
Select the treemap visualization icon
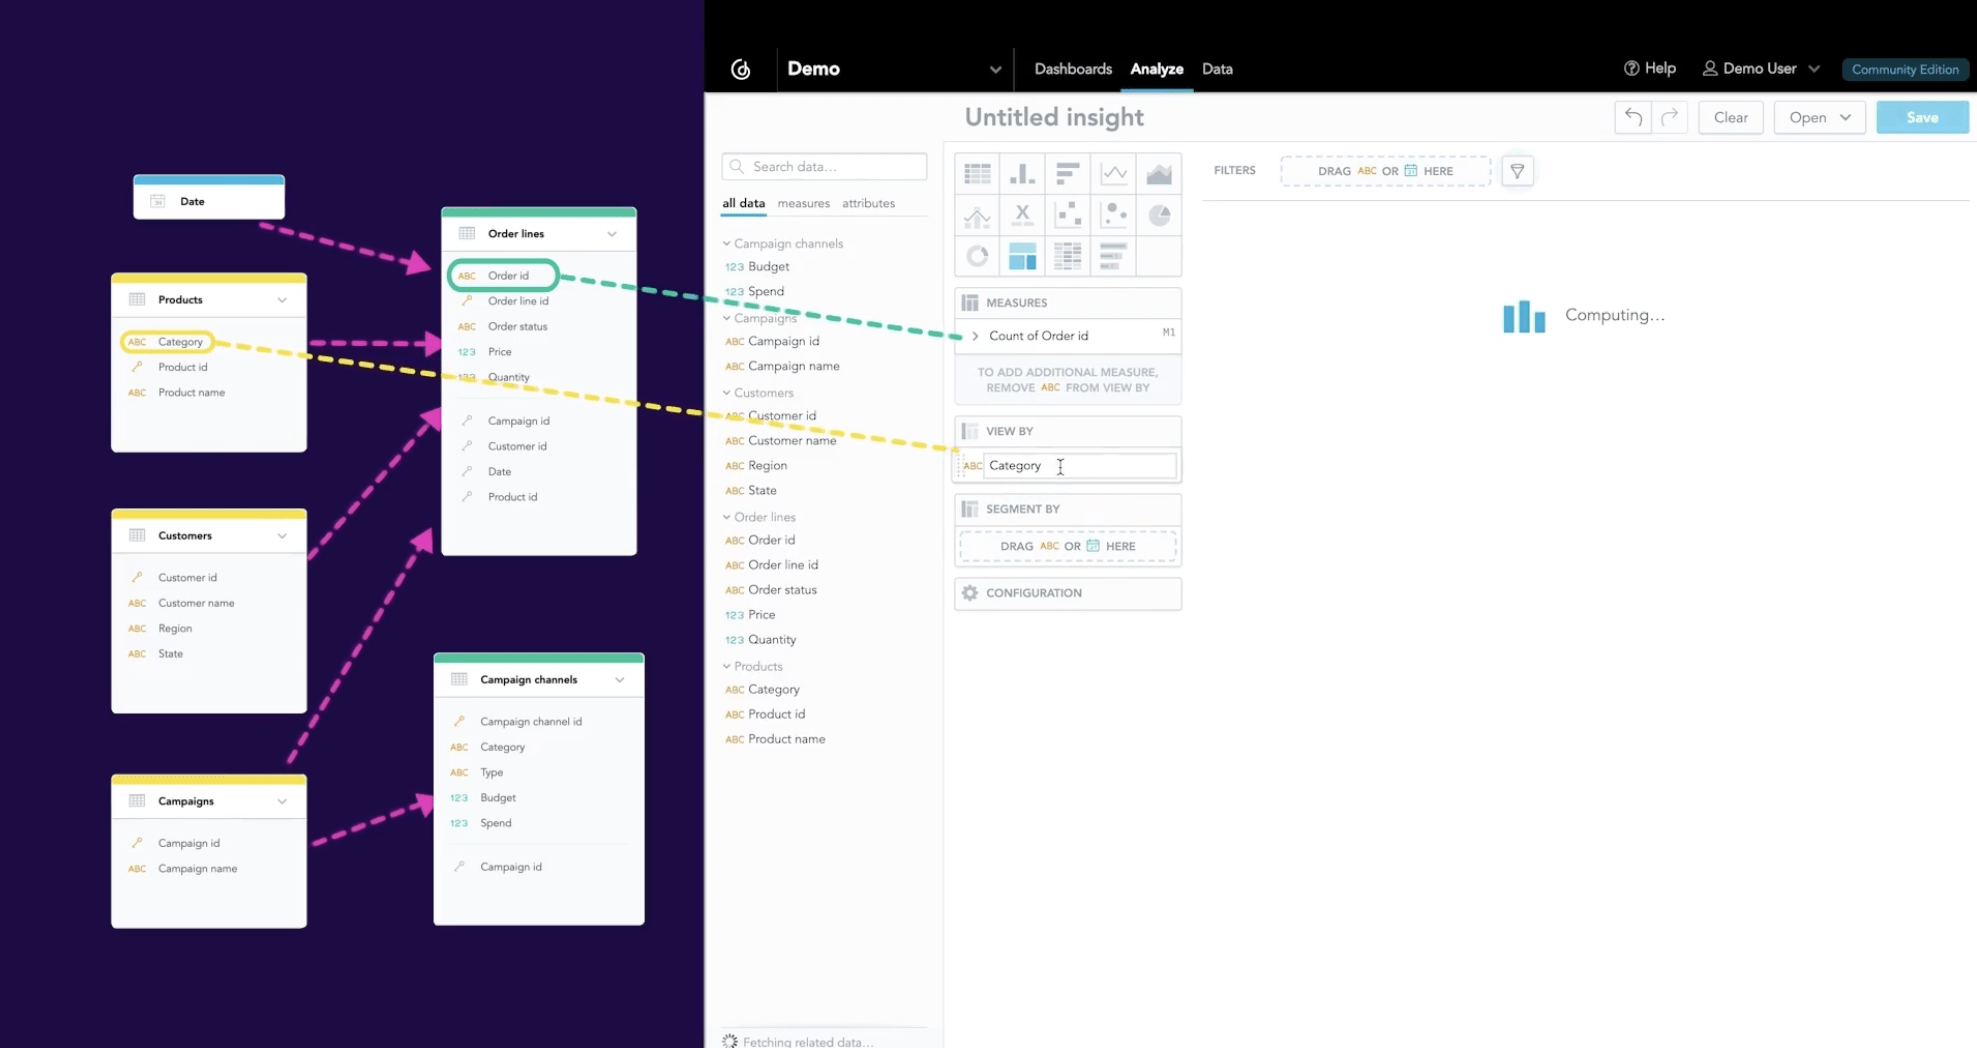[1022, 257]
